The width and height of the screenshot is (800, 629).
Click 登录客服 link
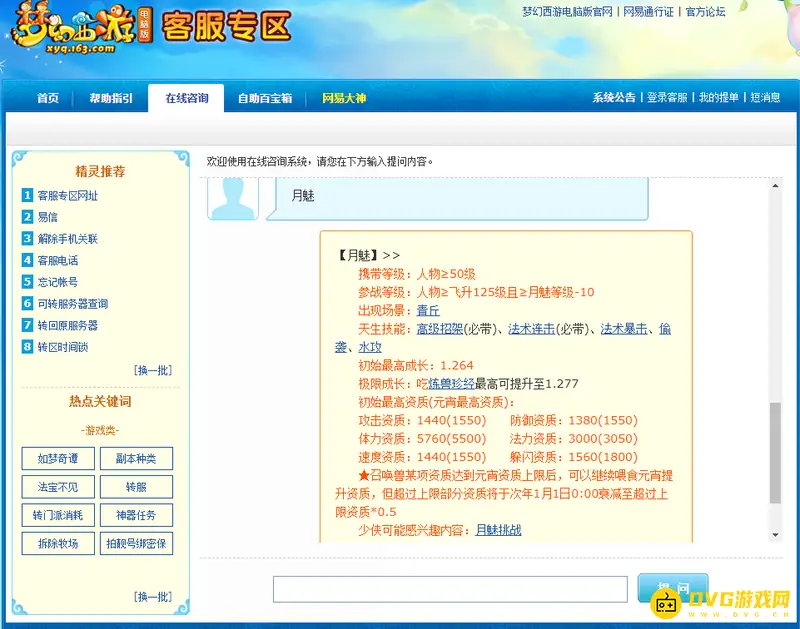tap(667, 97)
